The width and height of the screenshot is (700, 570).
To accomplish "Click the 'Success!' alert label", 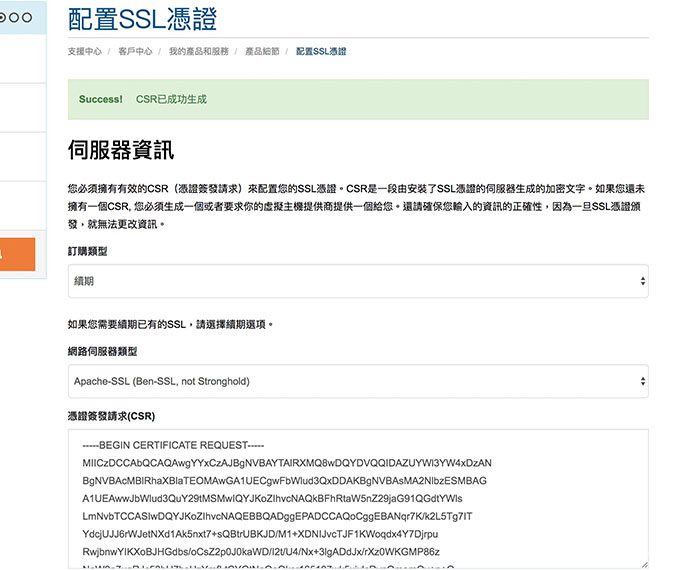I will pyautogui.click(x=100, y=99).
